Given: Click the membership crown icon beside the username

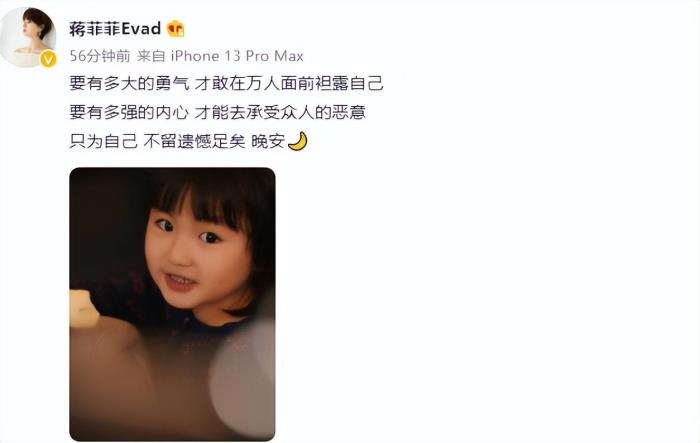Looking at the screenshot, I should pyautogui.click(x=175, y=29).
